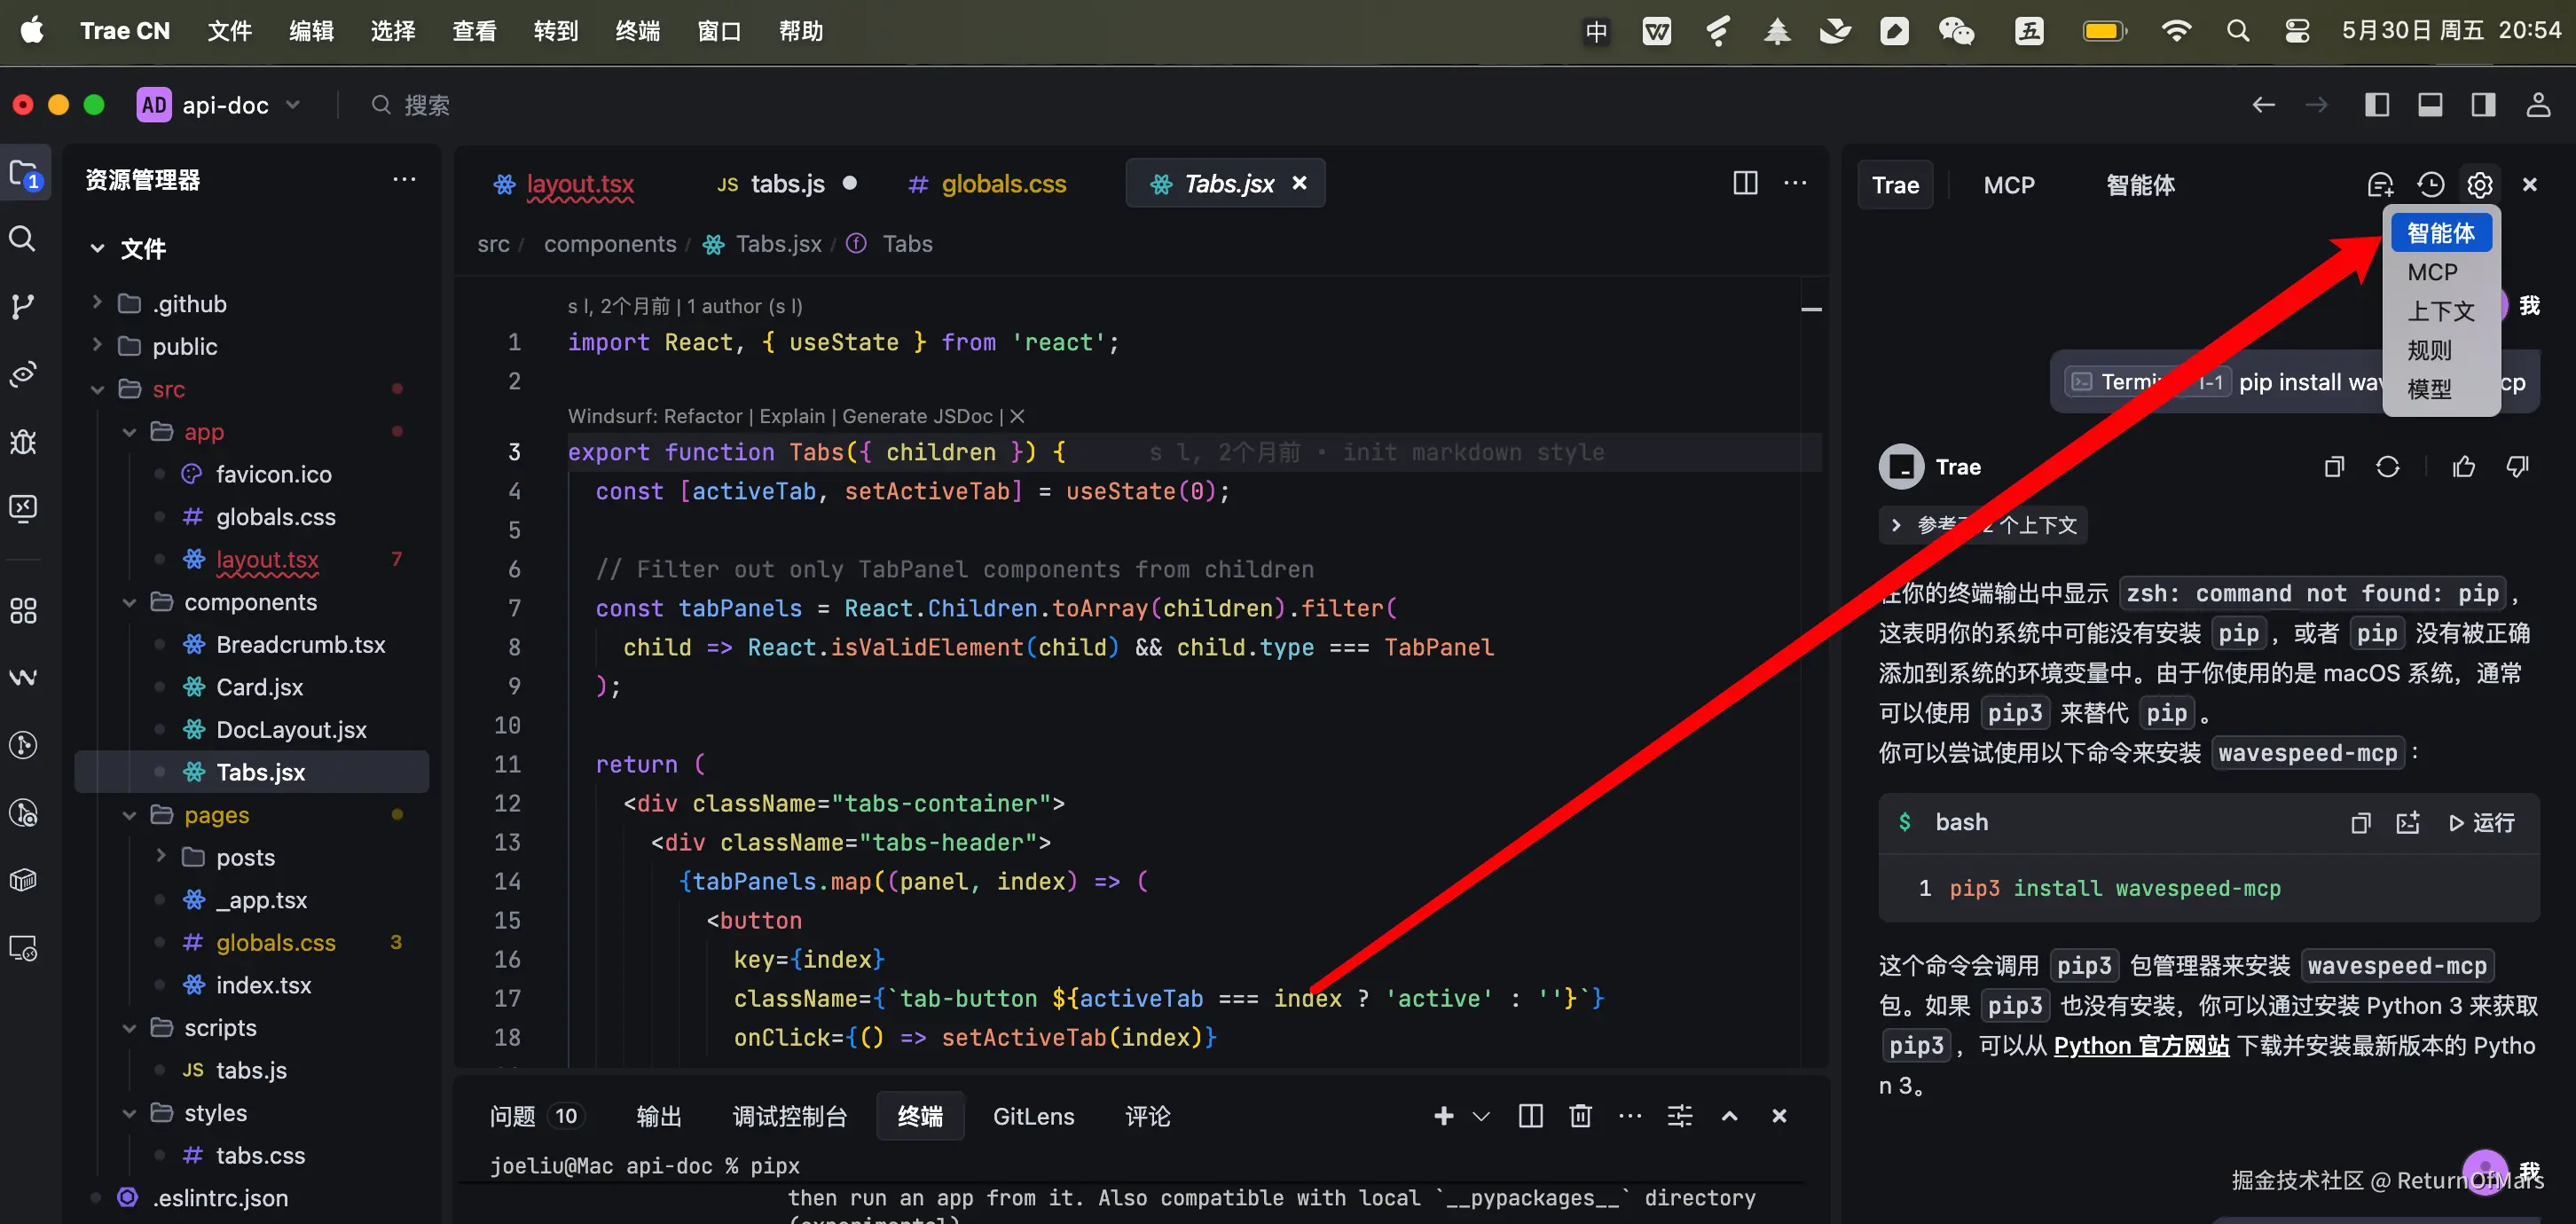Toggle the bottom panel layout button
This screenshot has height=1224, width=2576.
click(x=2430, y=105)
